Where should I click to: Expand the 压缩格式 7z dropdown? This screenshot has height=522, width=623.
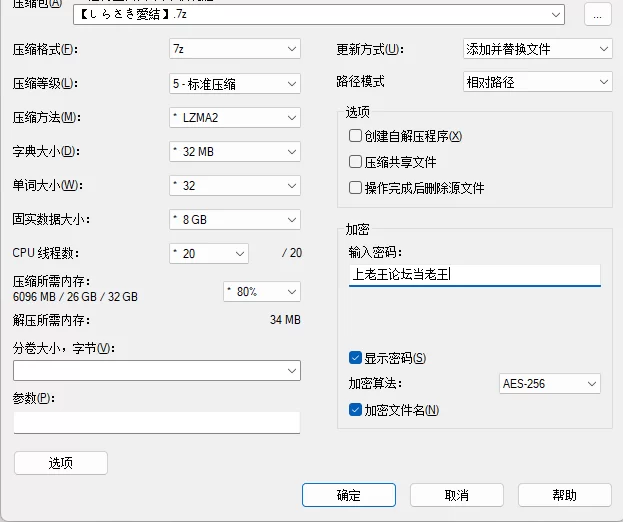tap(235, 48)
